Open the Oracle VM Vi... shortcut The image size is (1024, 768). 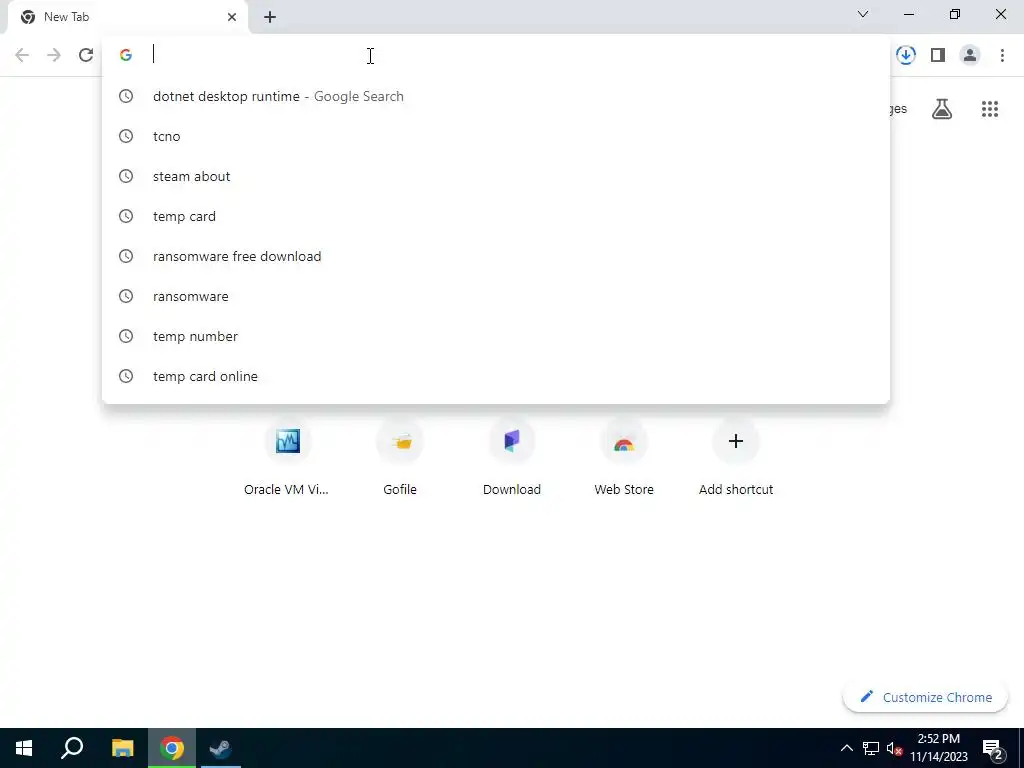pos(287,458)
